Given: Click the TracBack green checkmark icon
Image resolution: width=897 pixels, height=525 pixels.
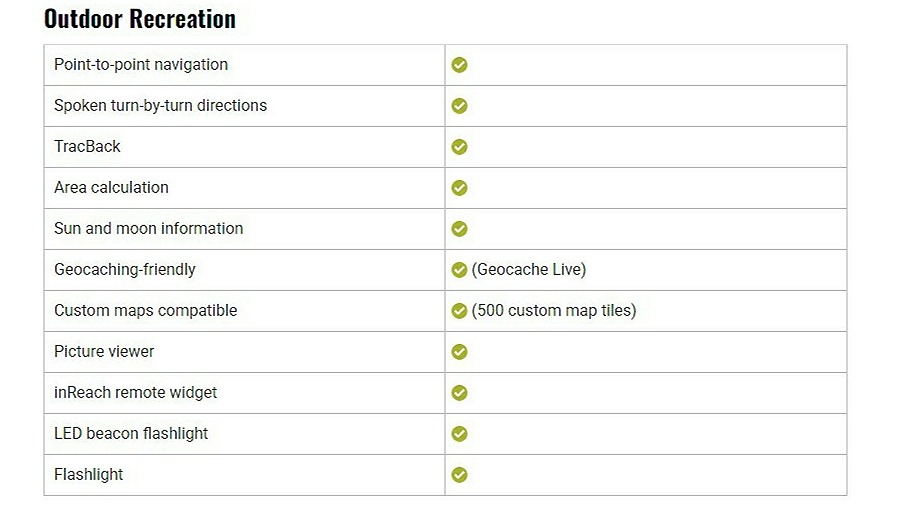Looking at the screenshot, I should [459, 147].
